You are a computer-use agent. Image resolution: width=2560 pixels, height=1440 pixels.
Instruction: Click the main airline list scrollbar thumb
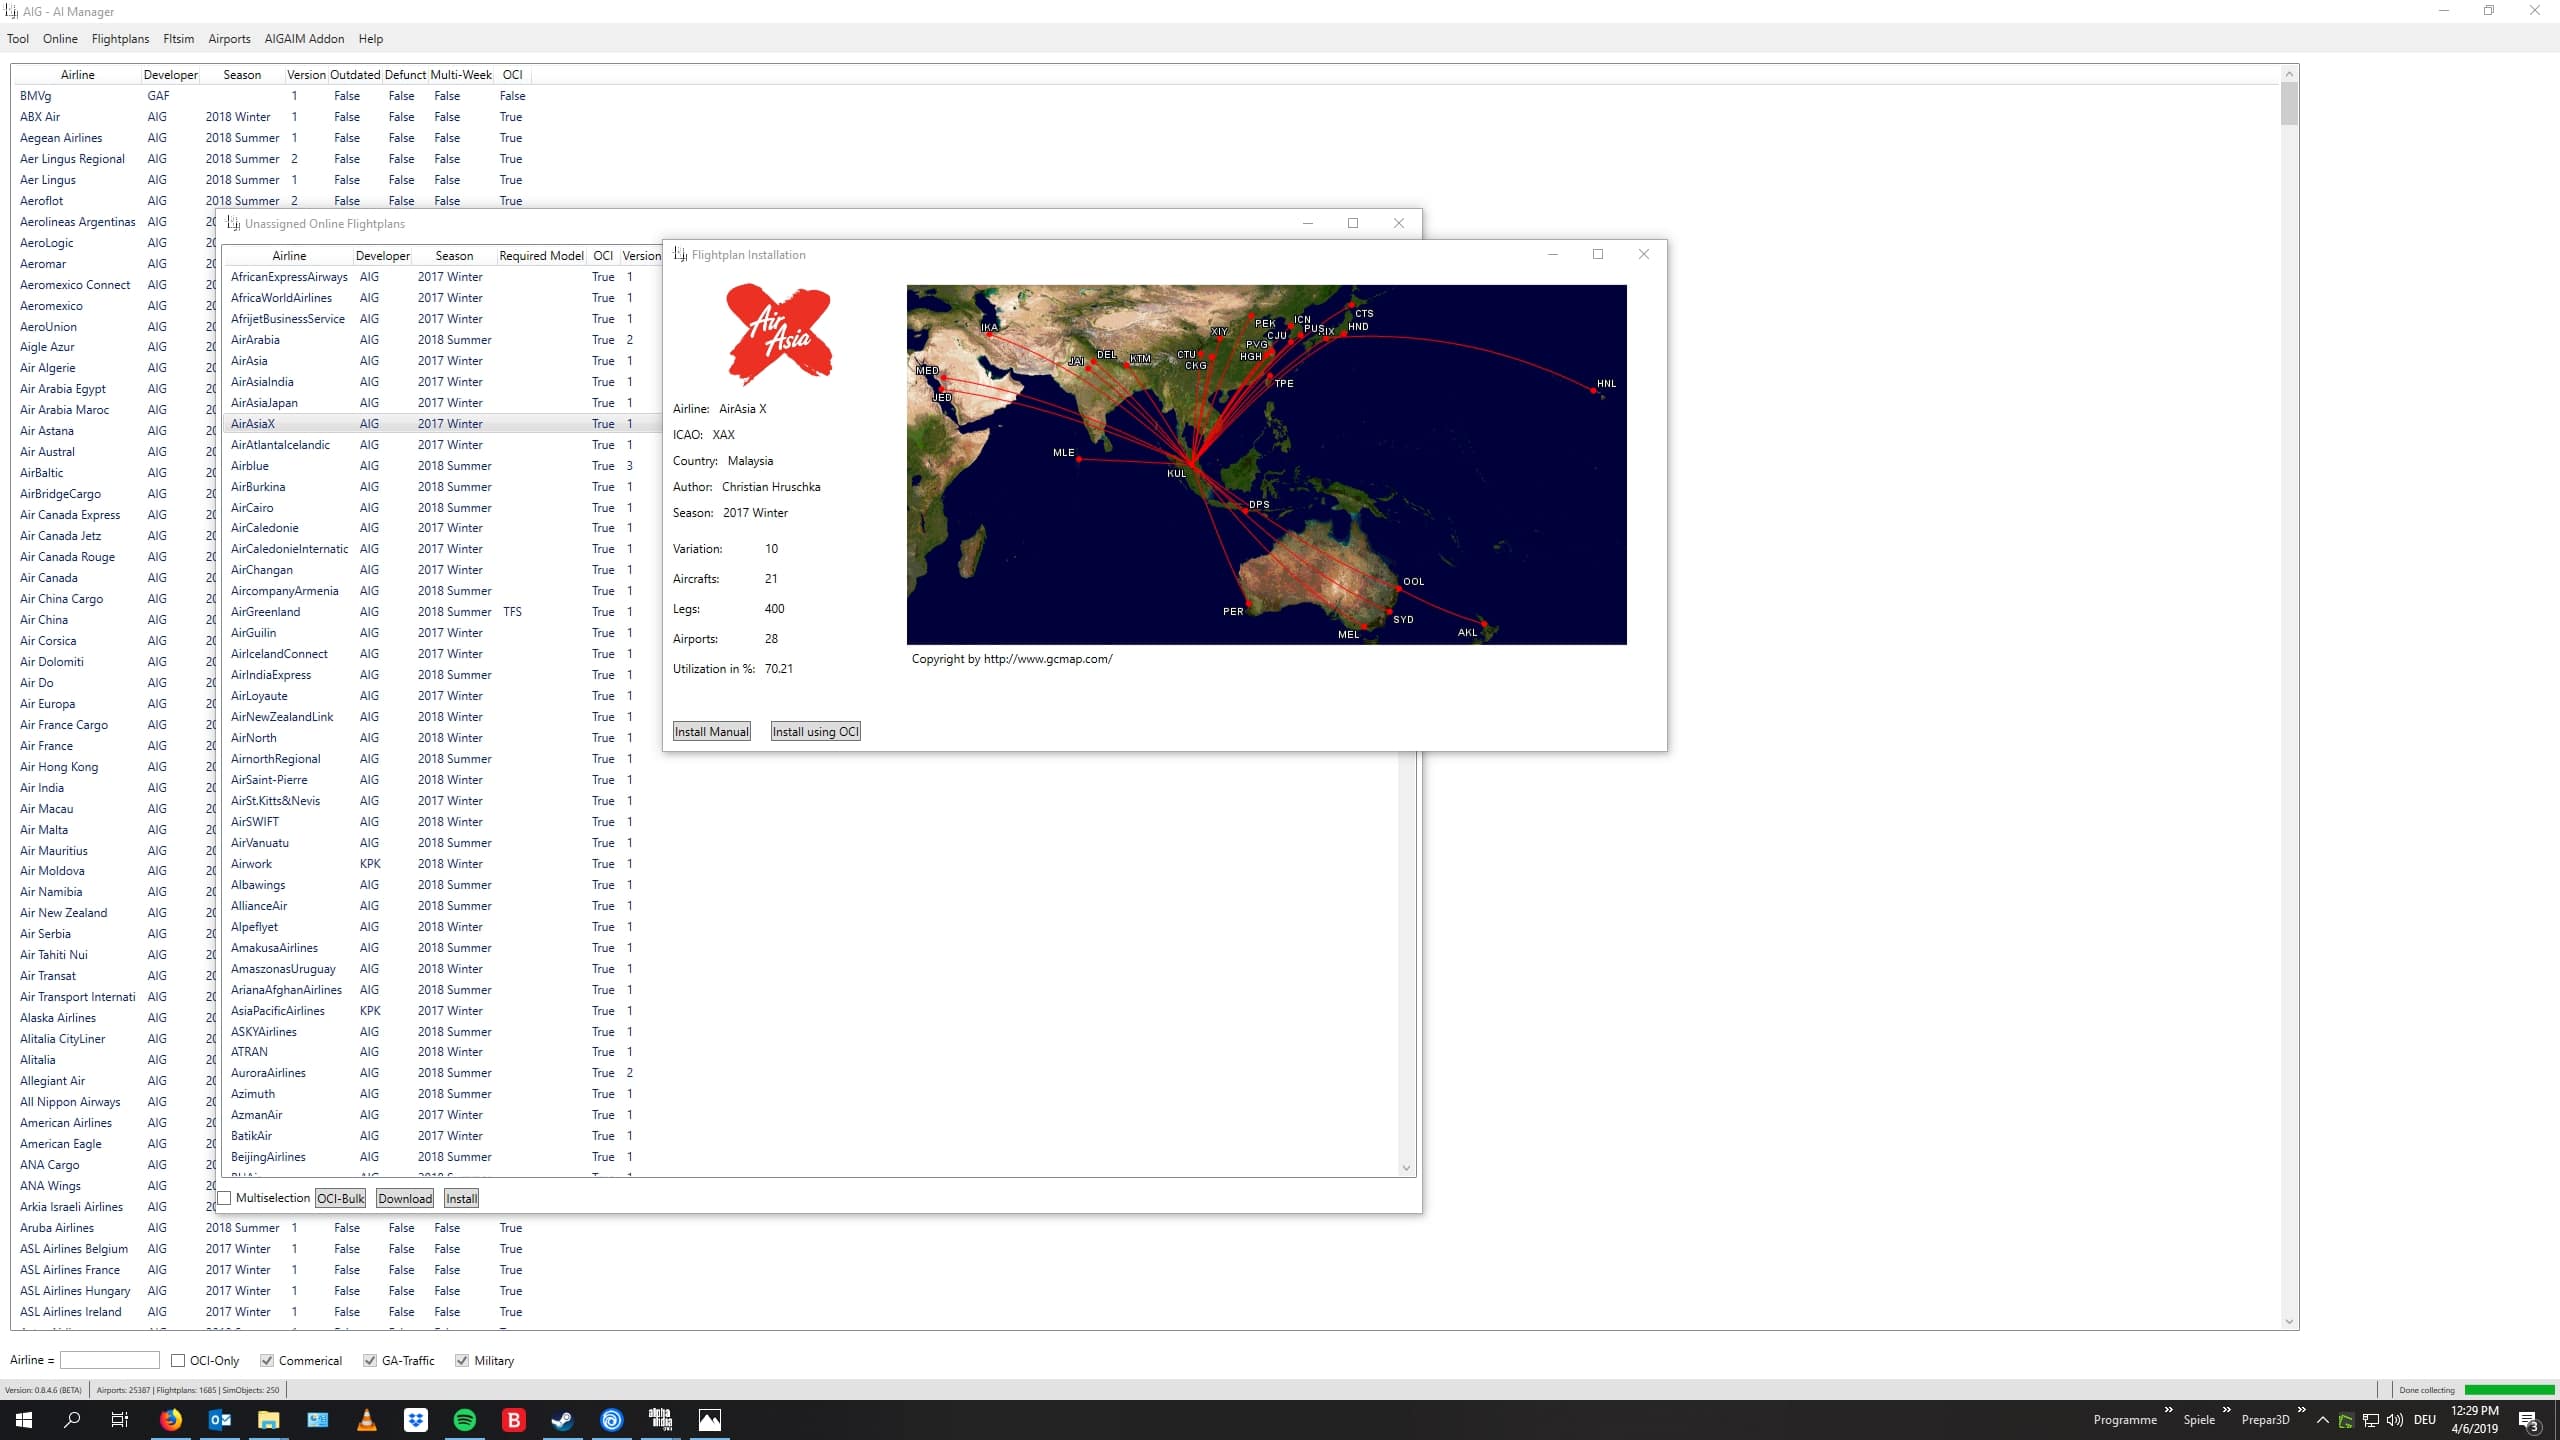click(x=2289, y=104)
